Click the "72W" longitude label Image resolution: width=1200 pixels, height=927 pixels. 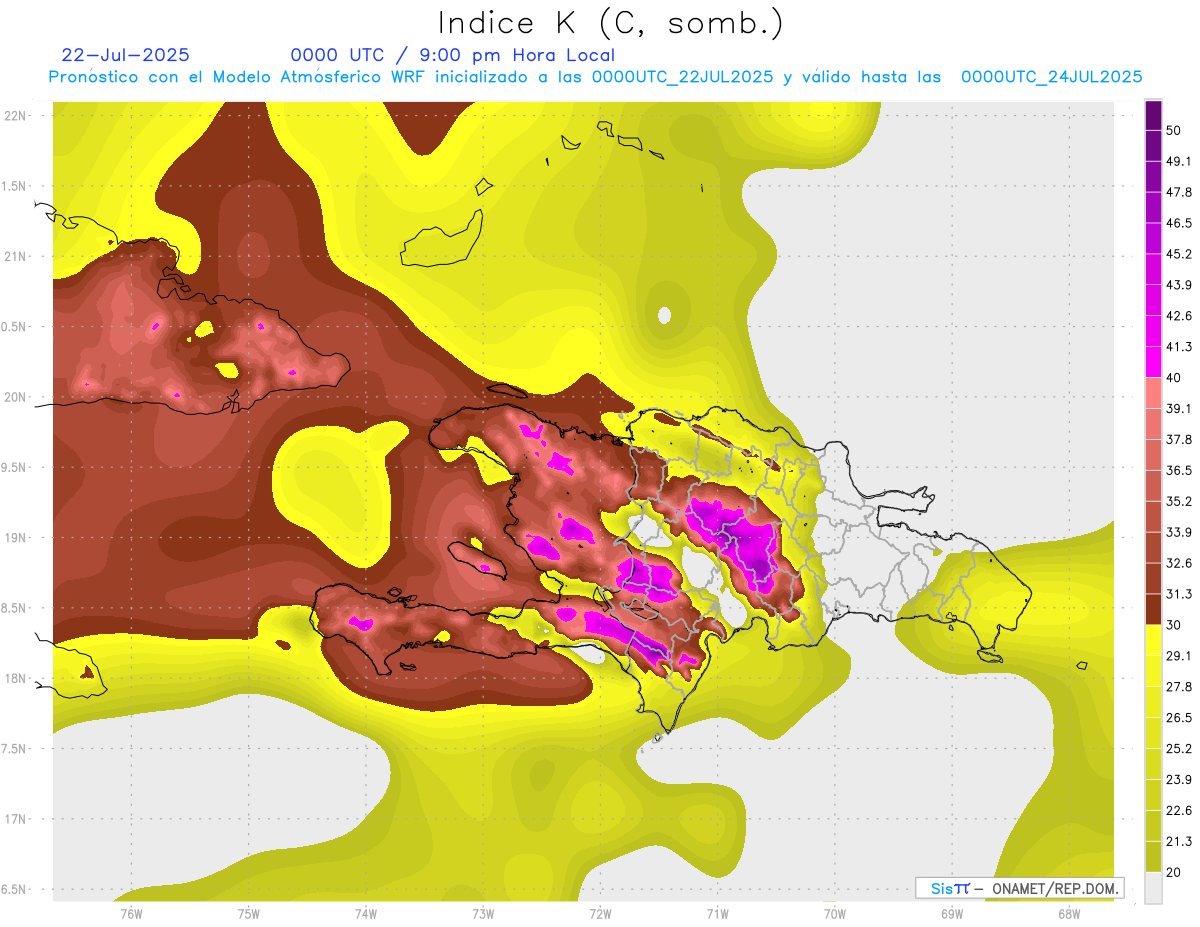(601, 913)
